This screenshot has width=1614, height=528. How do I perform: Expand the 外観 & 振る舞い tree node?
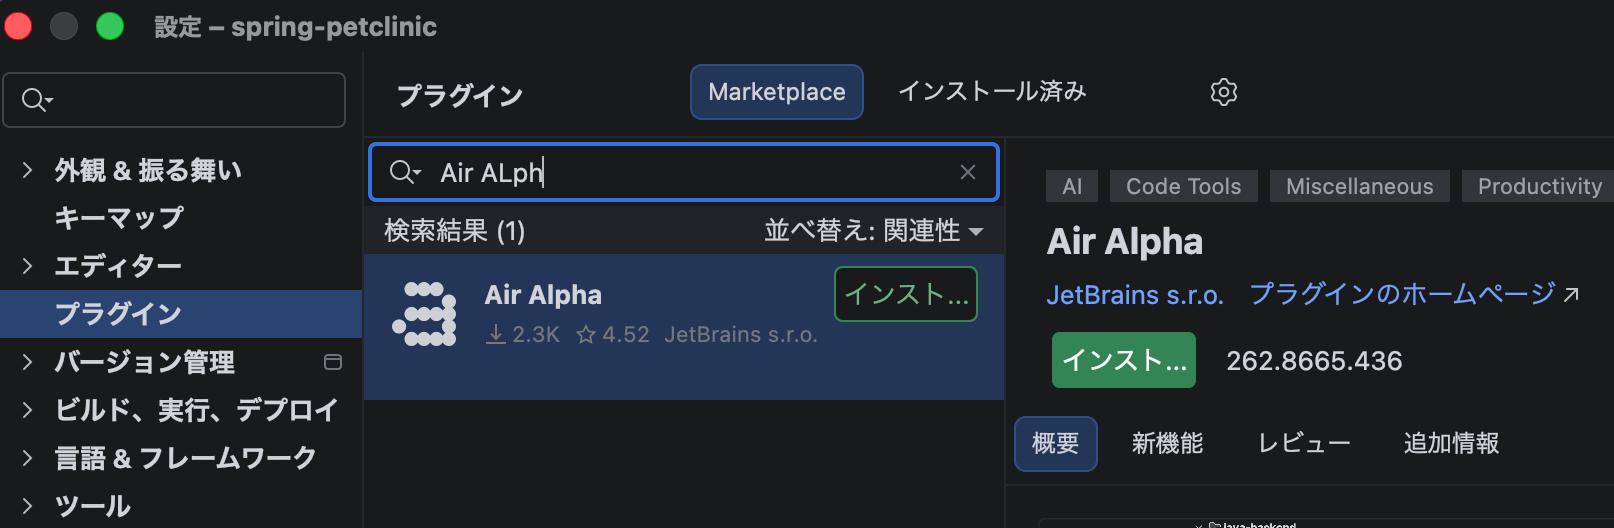coord(27,170)
